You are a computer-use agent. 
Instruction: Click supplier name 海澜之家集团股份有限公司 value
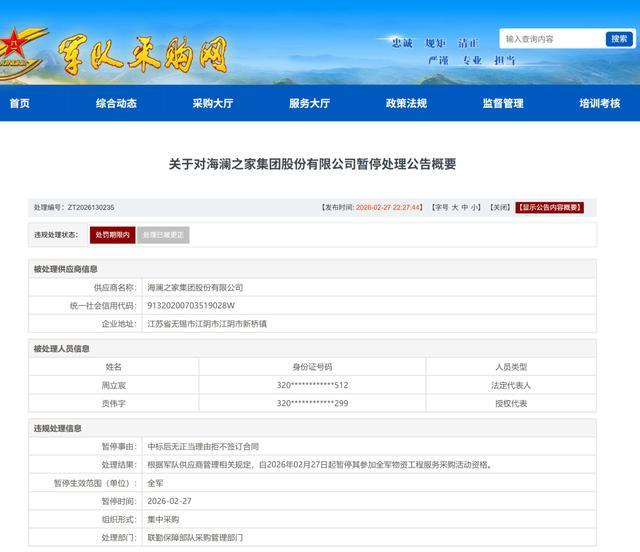coord(195,287)
